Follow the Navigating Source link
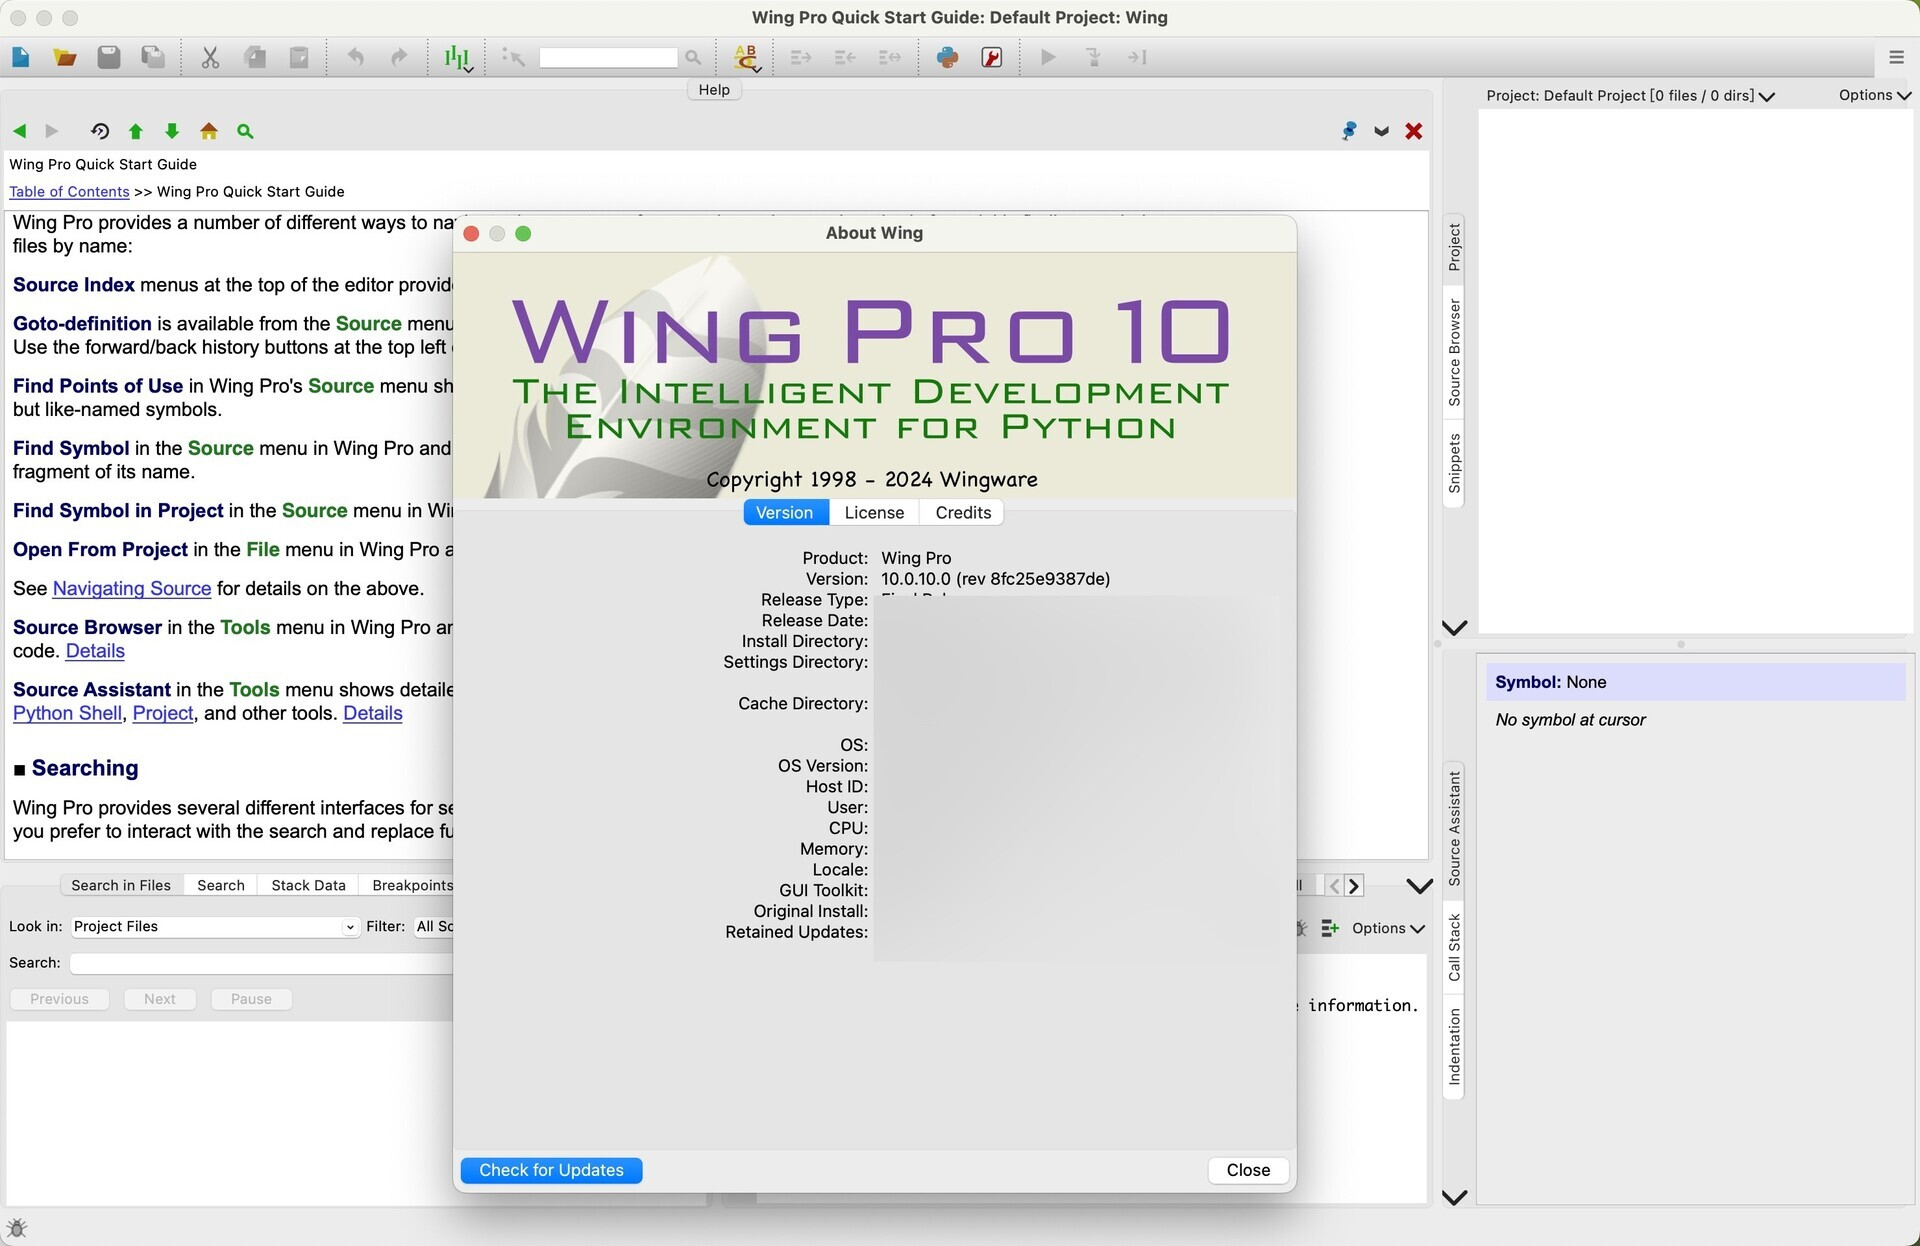This screenshot has width=1920, height=1246. tap(132, 589)
